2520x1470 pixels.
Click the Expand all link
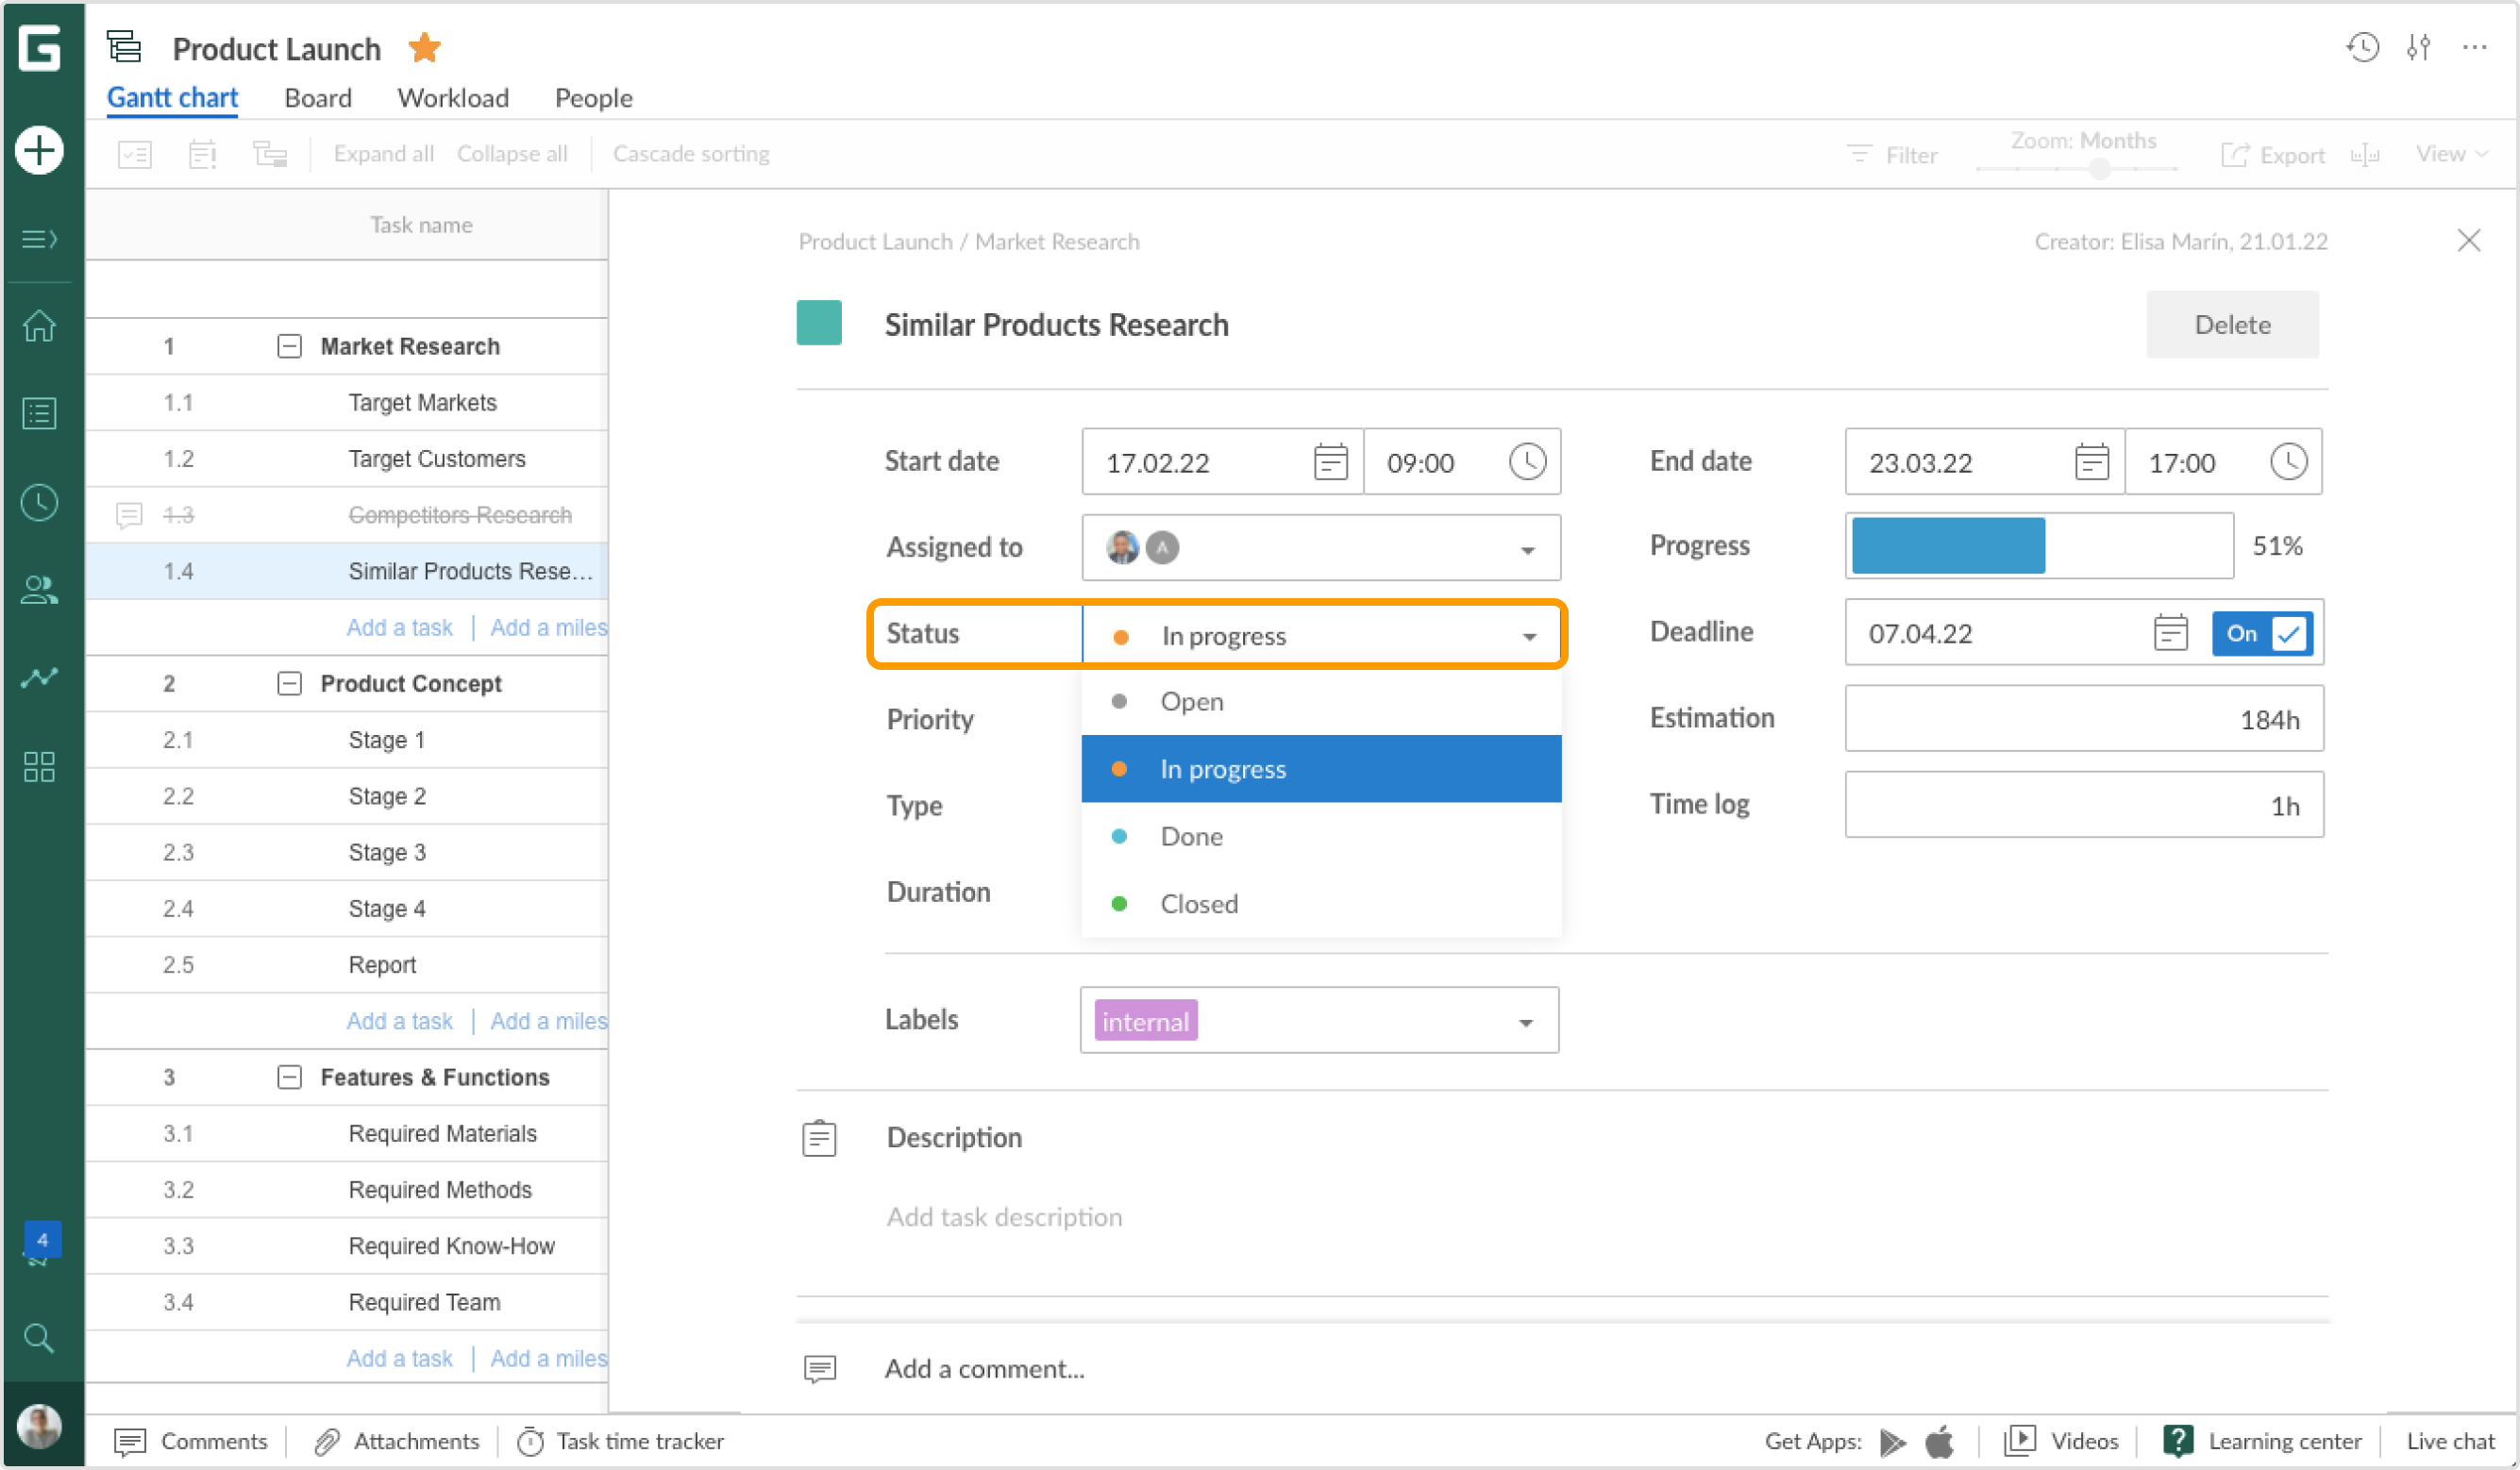[384, 153]
